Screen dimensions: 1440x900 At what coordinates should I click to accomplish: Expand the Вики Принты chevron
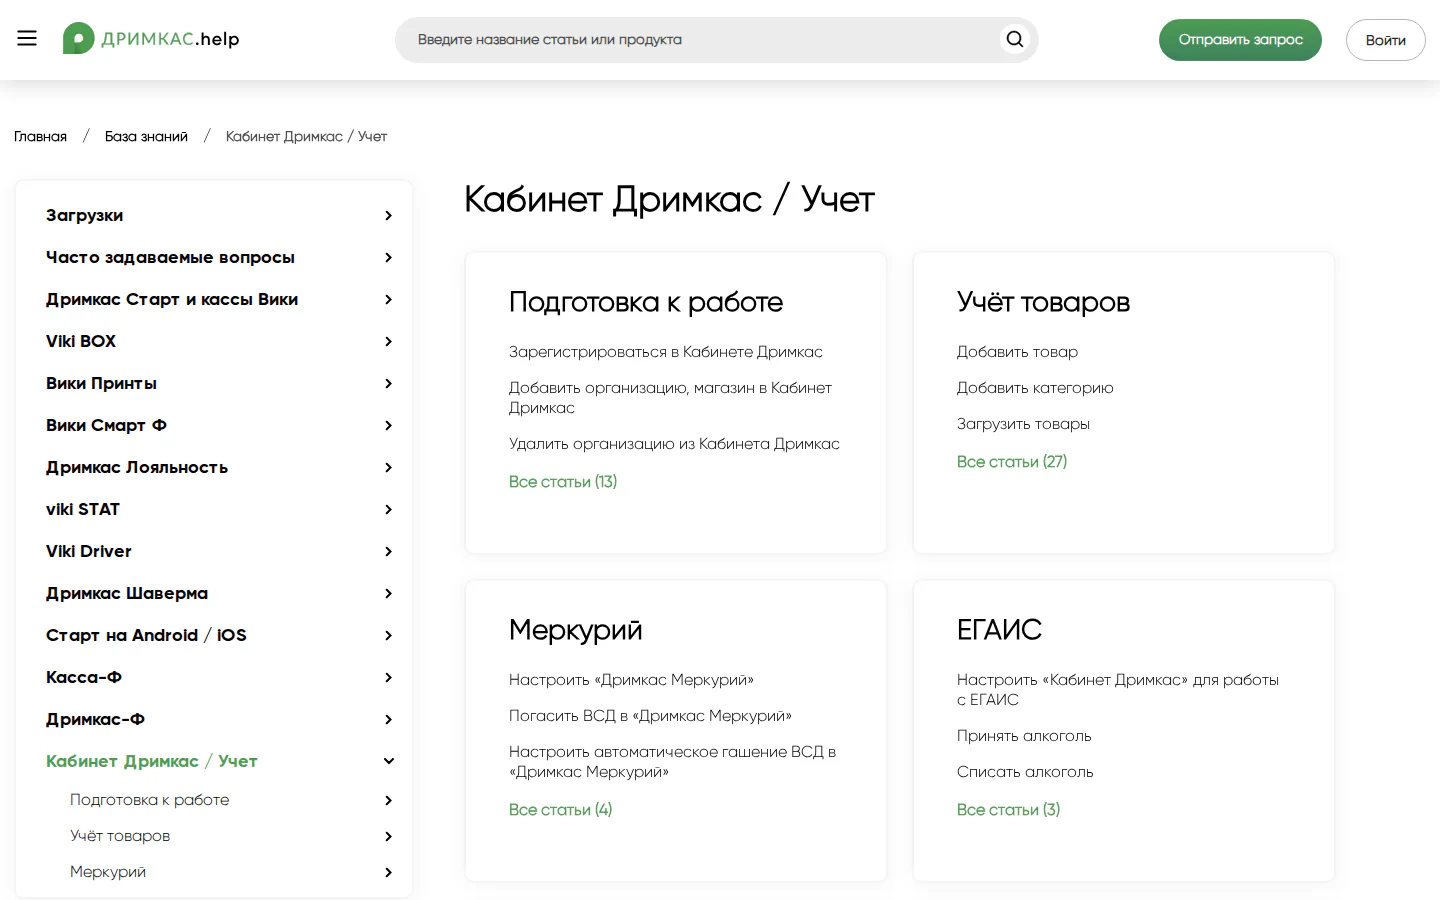pos(388,383)
